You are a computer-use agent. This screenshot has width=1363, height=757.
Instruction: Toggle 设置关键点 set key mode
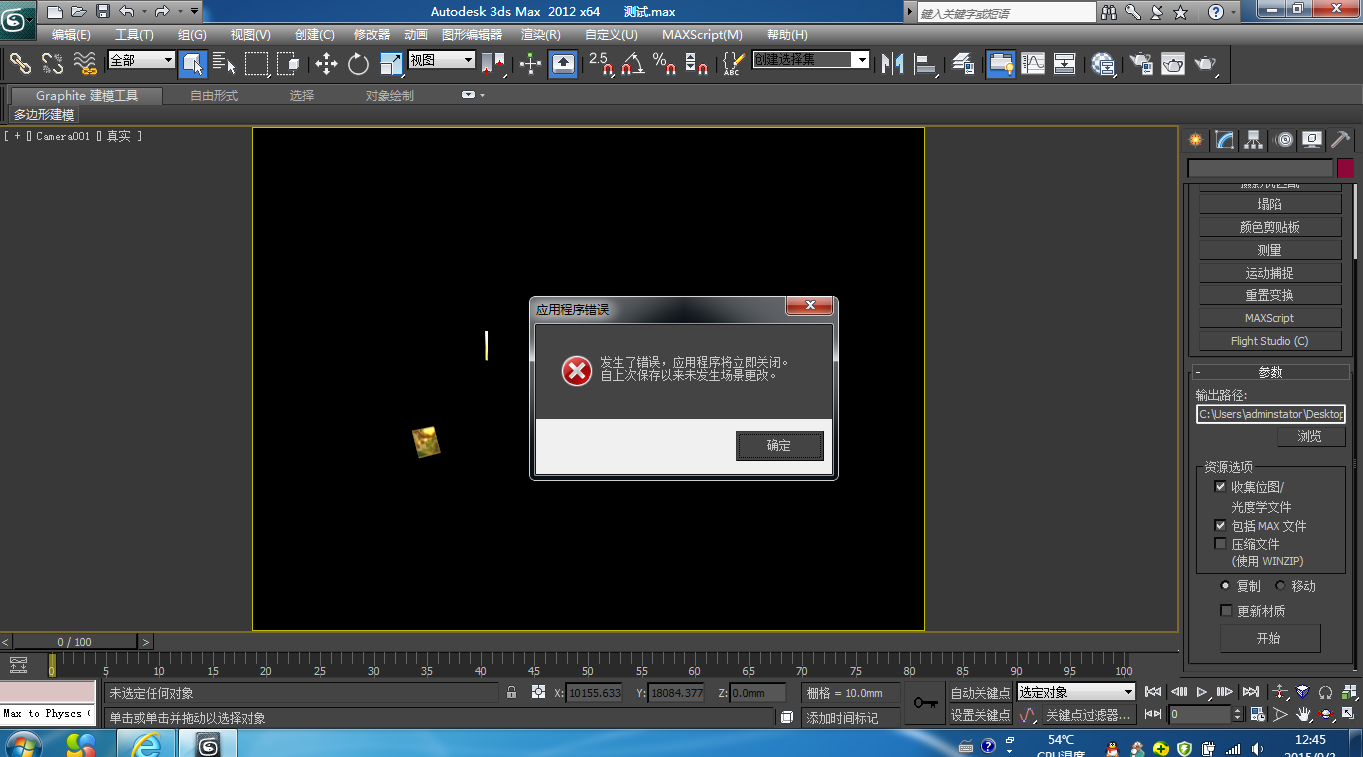point(979,715)
